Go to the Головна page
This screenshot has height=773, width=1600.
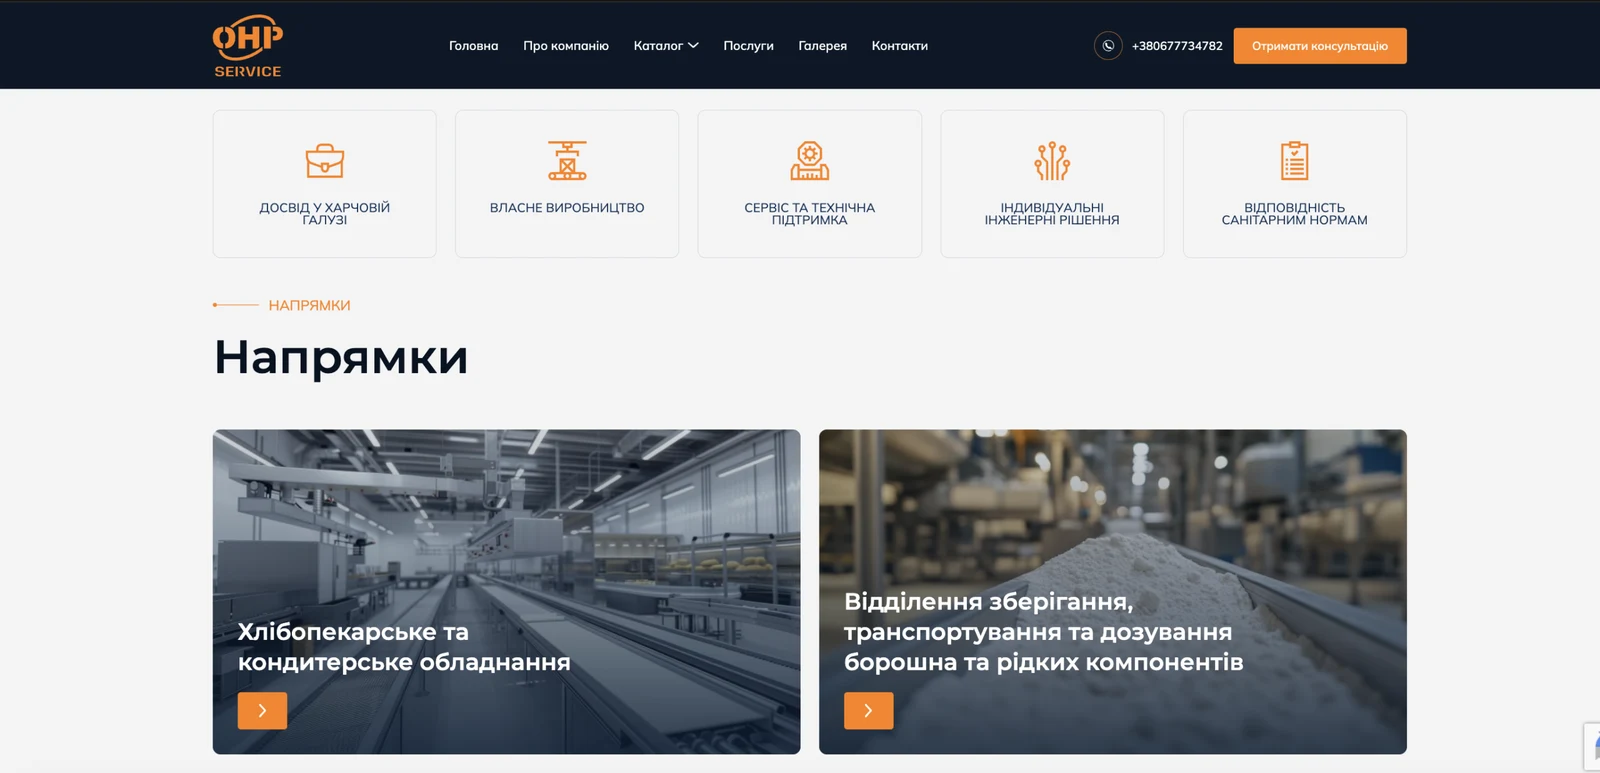click(473, 46)
